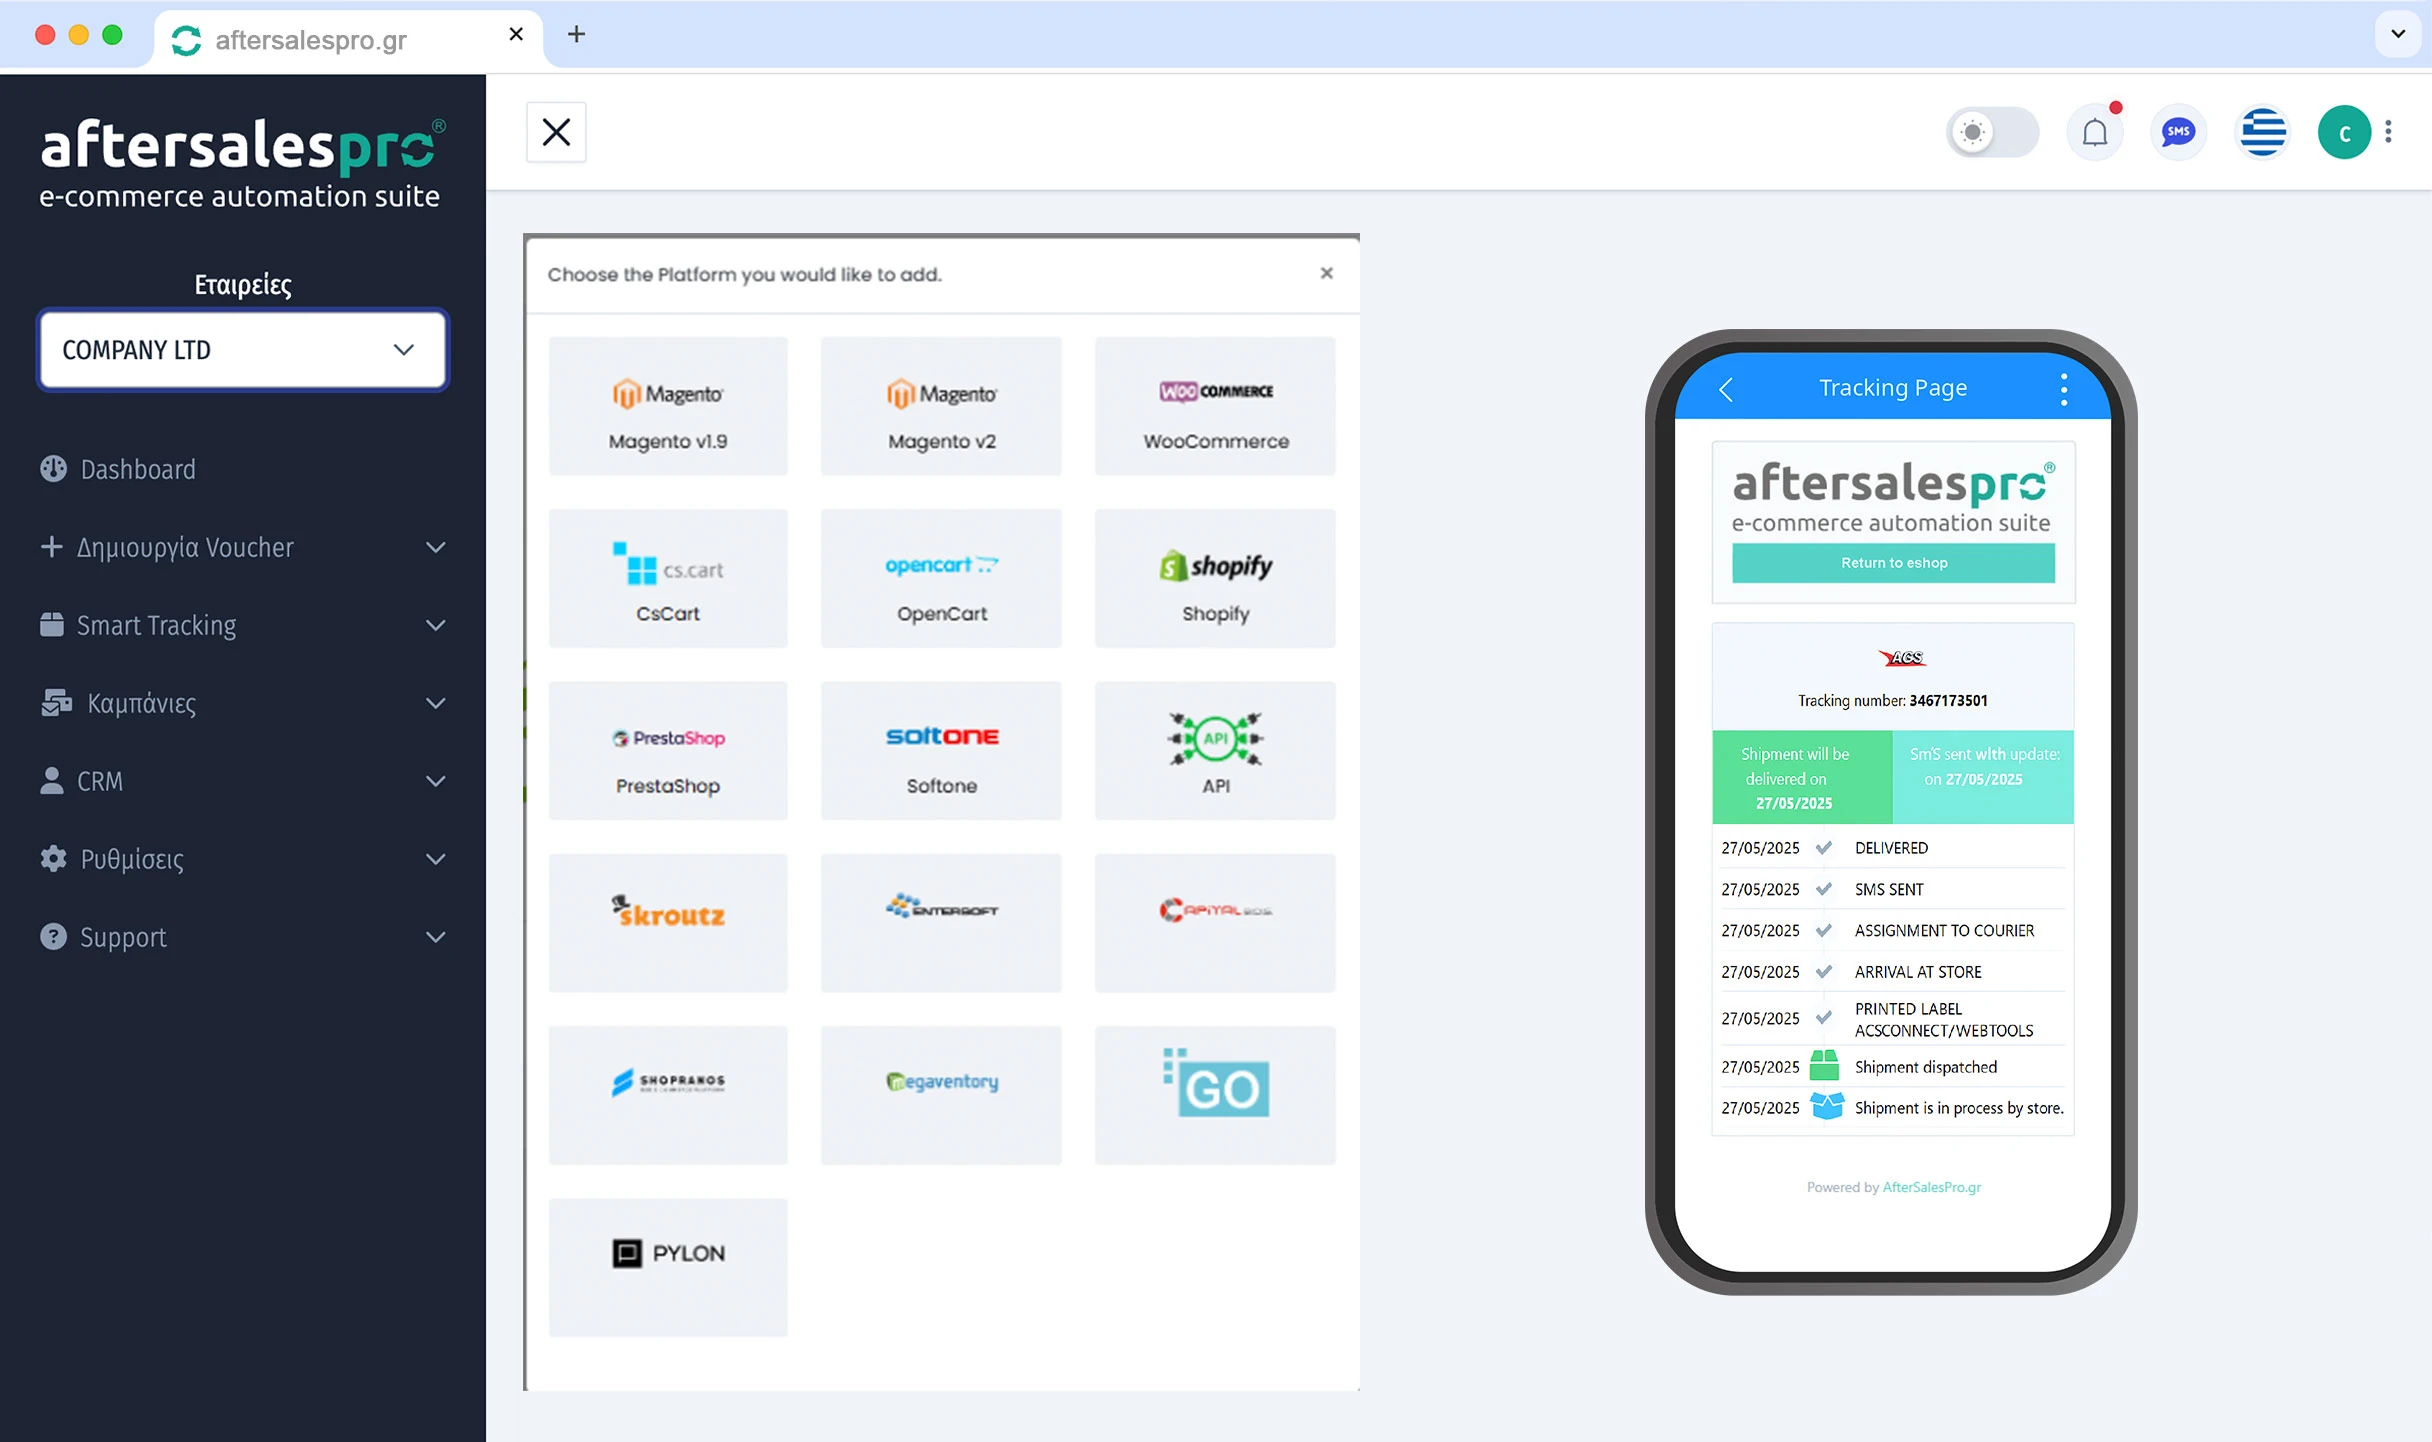Click the green delivery date box
The height and width of the screenshot is (1442, 2432).
click(1802, 778)
